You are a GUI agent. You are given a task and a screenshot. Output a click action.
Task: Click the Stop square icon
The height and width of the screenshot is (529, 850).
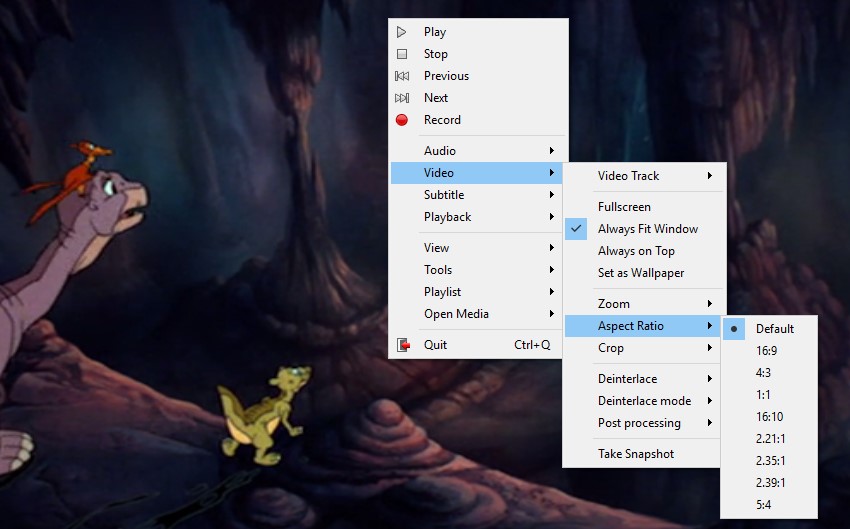(x=402, y=54)
